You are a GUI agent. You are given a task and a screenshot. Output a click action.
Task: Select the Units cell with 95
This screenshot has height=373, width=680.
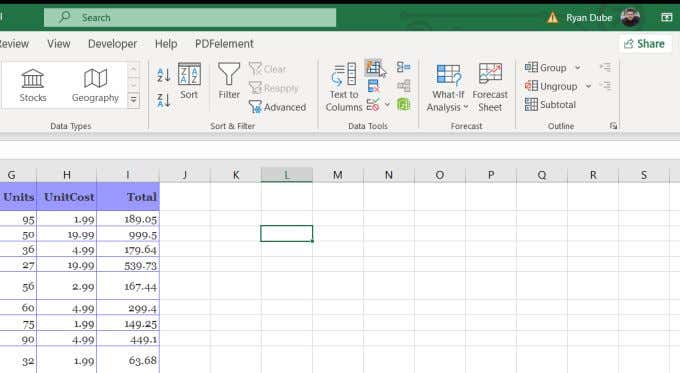pyautogui.click(x=18, y=219)
